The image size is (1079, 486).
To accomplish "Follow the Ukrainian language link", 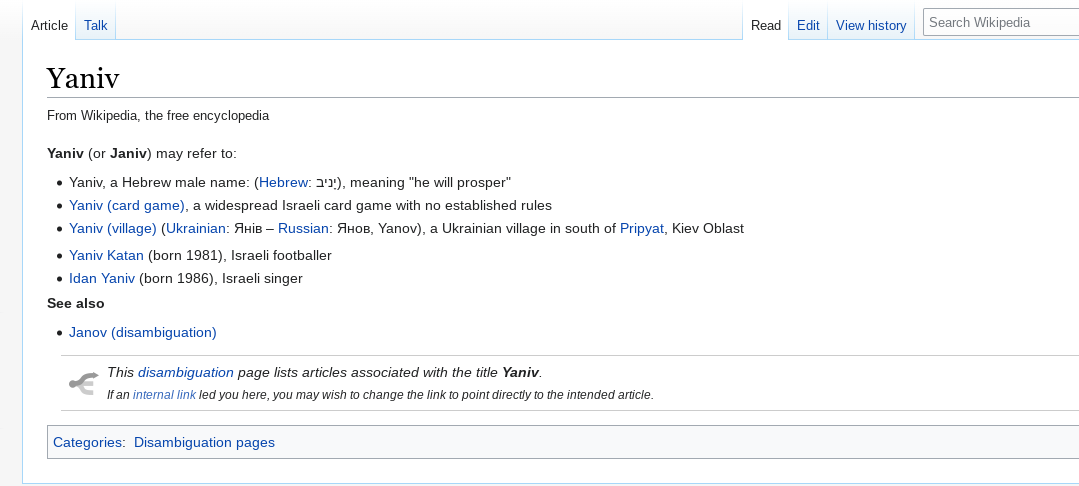I will (195, 229).
